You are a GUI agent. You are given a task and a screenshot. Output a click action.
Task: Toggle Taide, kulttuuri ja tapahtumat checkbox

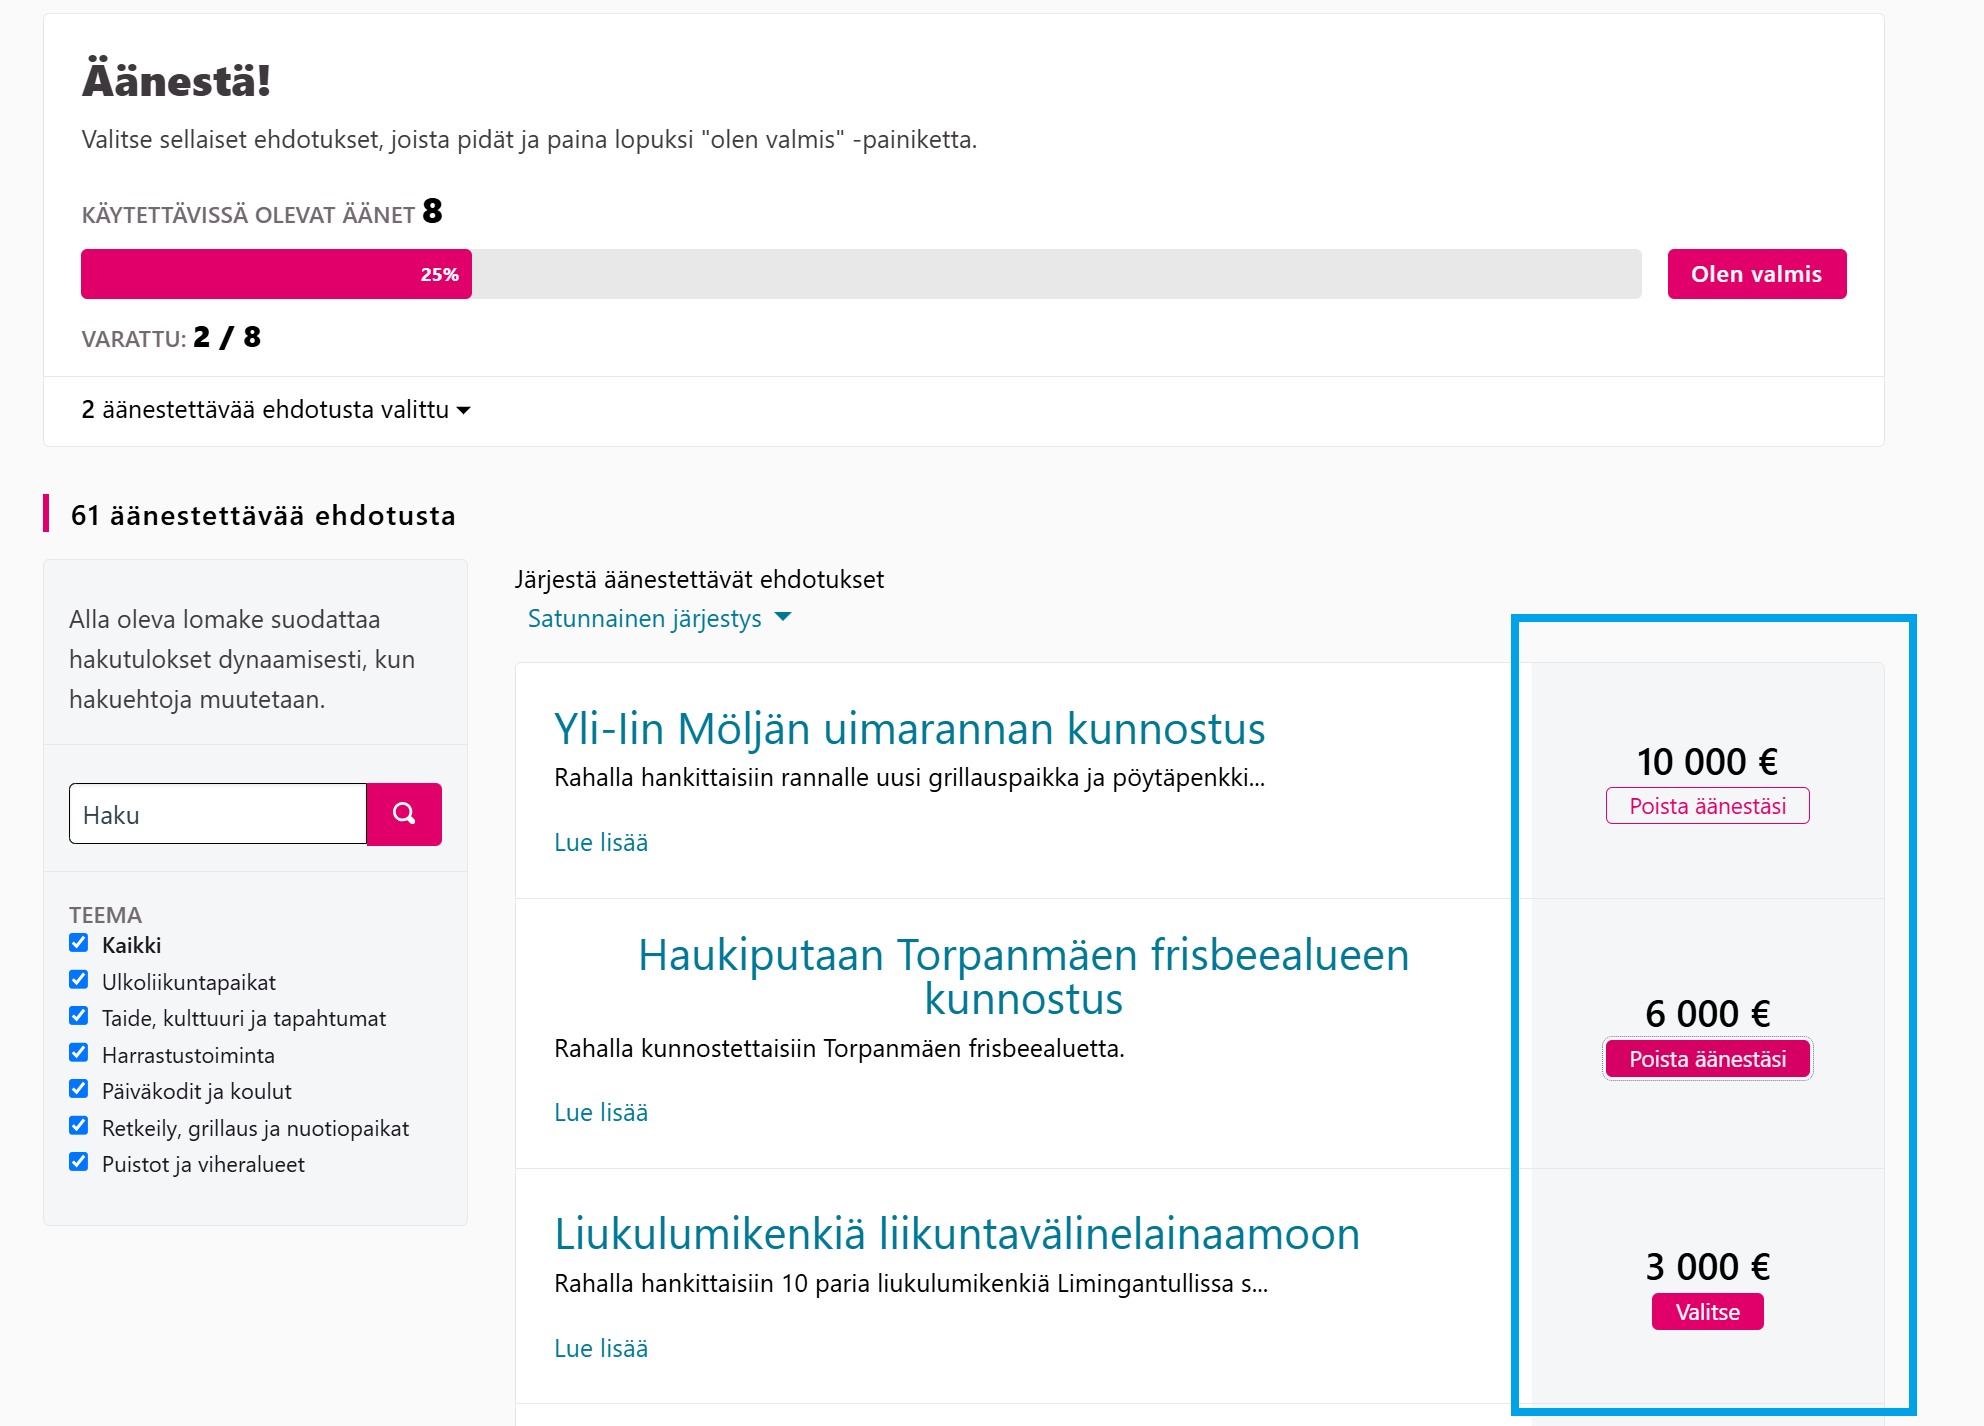point(79,1016)
